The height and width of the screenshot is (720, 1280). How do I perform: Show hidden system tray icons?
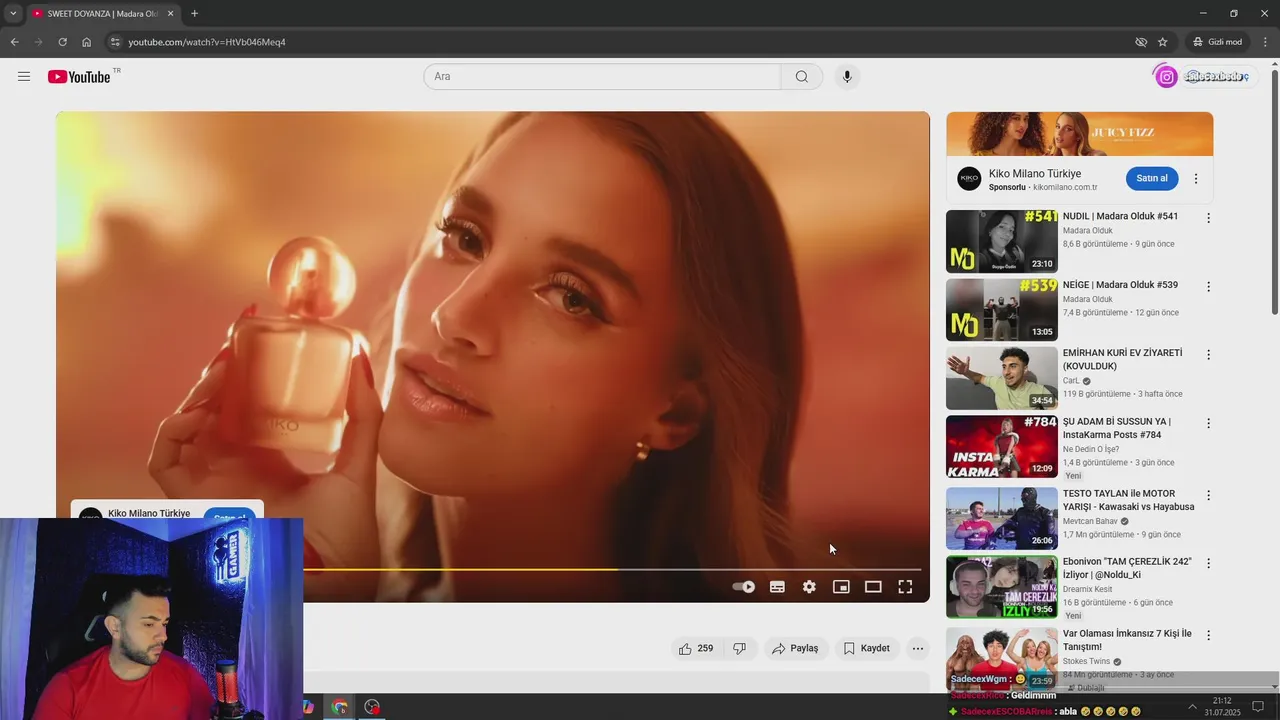(x=1192, y=707)
